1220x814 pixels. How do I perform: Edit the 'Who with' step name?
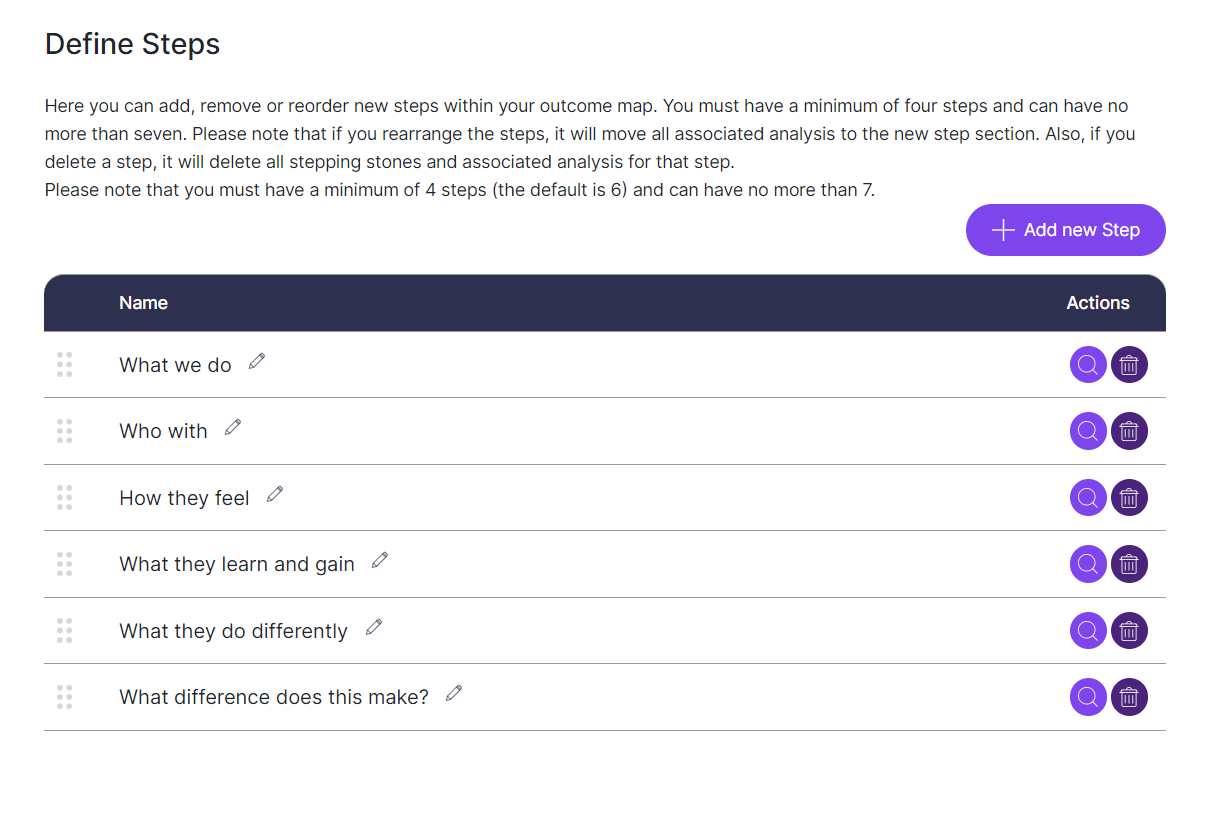[x=233, y=427]
